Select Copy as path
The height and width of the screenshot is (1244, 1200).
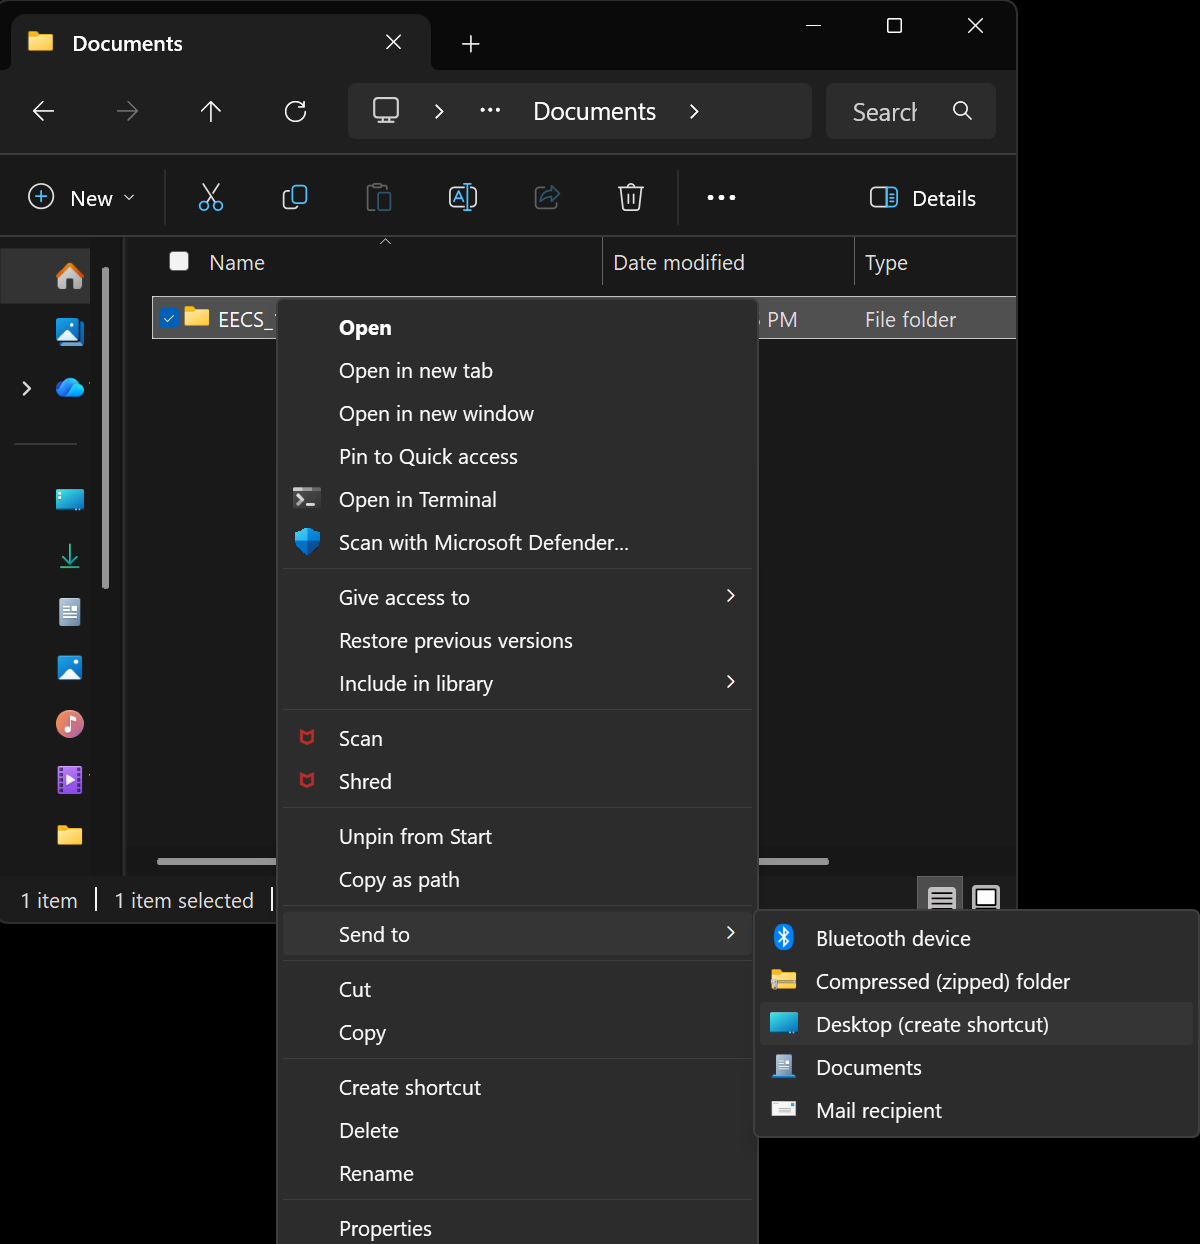(x=517, y=880)
